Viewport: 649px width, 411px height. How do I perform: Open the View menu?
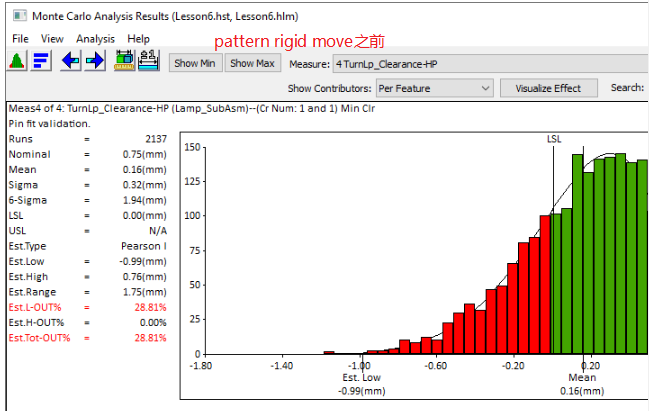[x=53, y=38]
